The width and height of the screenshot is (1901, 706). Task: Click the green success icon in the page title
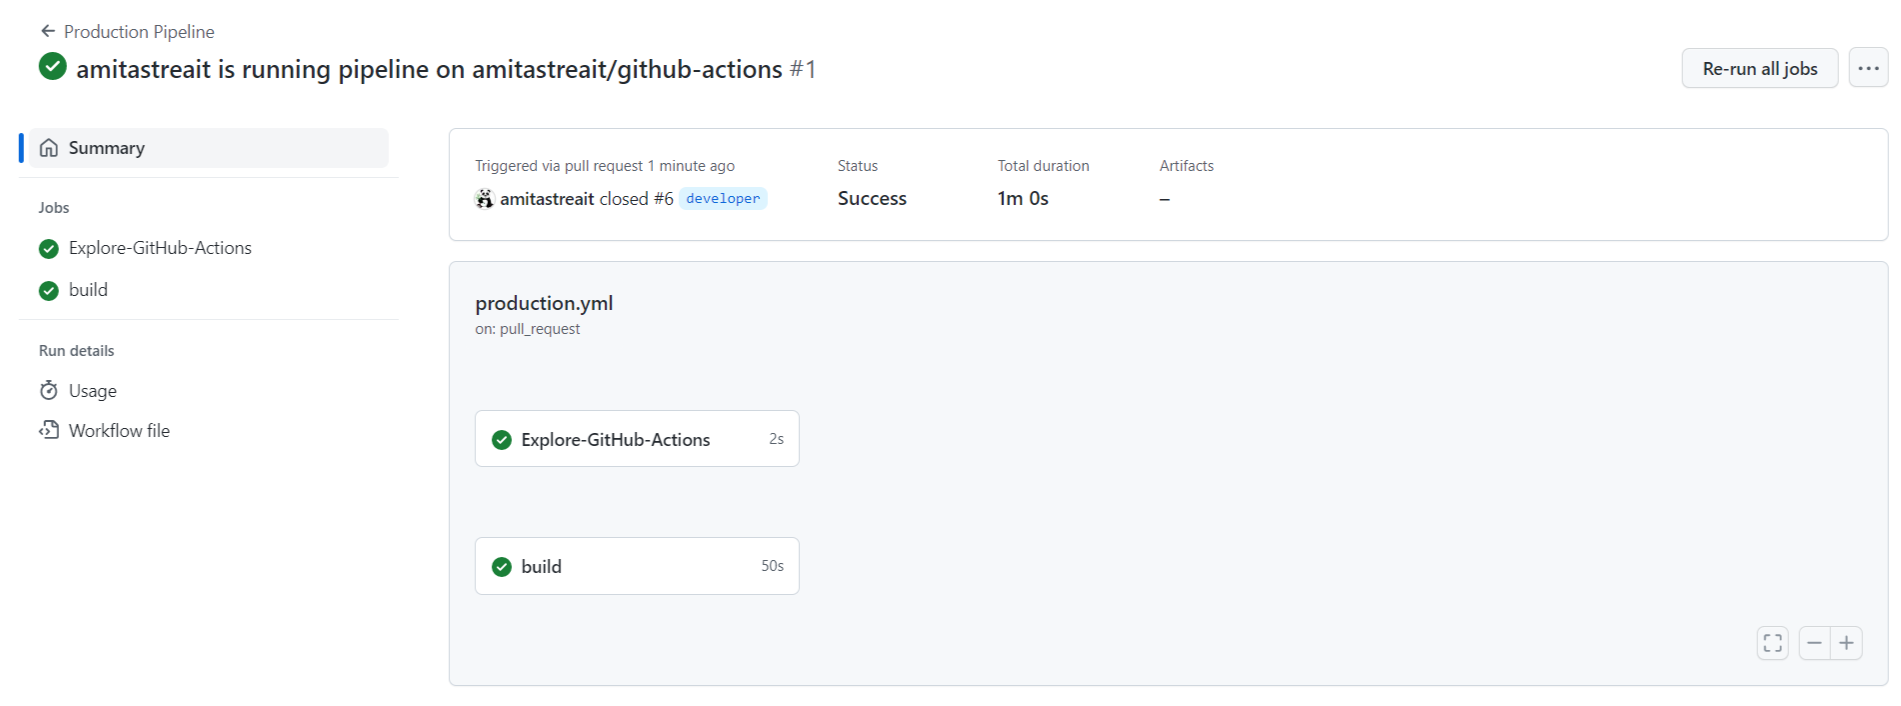(x=51, y=67)
